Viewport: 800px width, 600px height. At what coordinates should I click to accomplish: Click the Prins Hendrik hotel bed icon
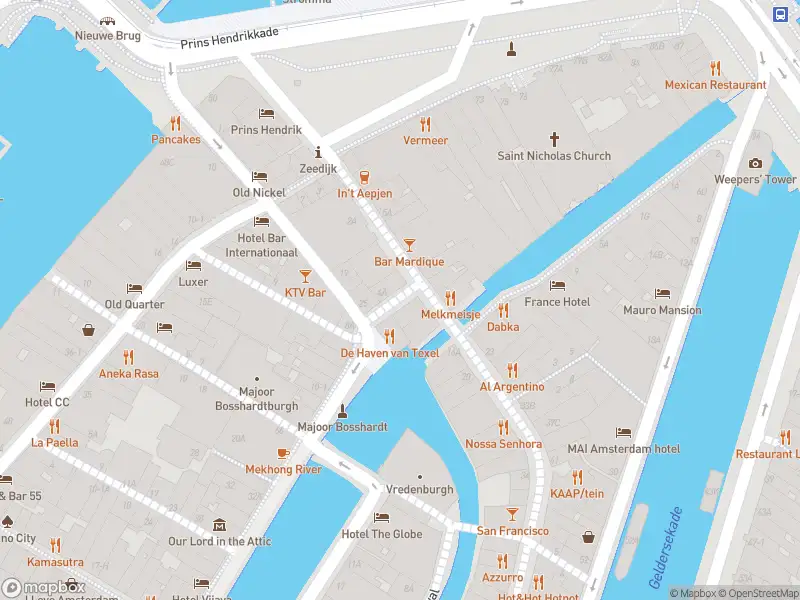(266, 113)
